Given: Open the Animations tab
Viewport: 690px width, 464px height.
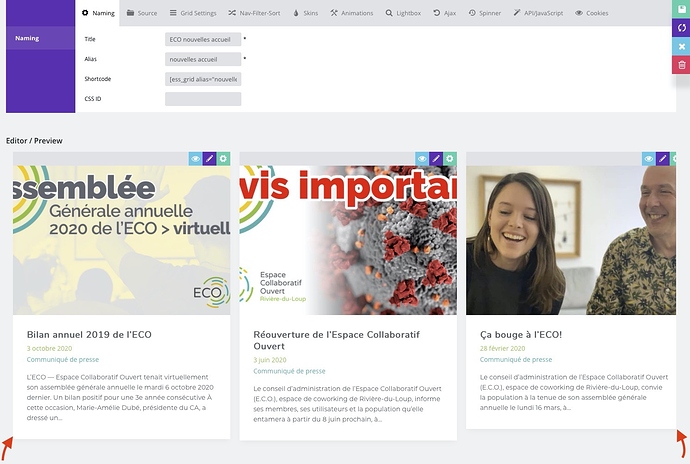Looking at the screenshot, I should pos(352,13).
